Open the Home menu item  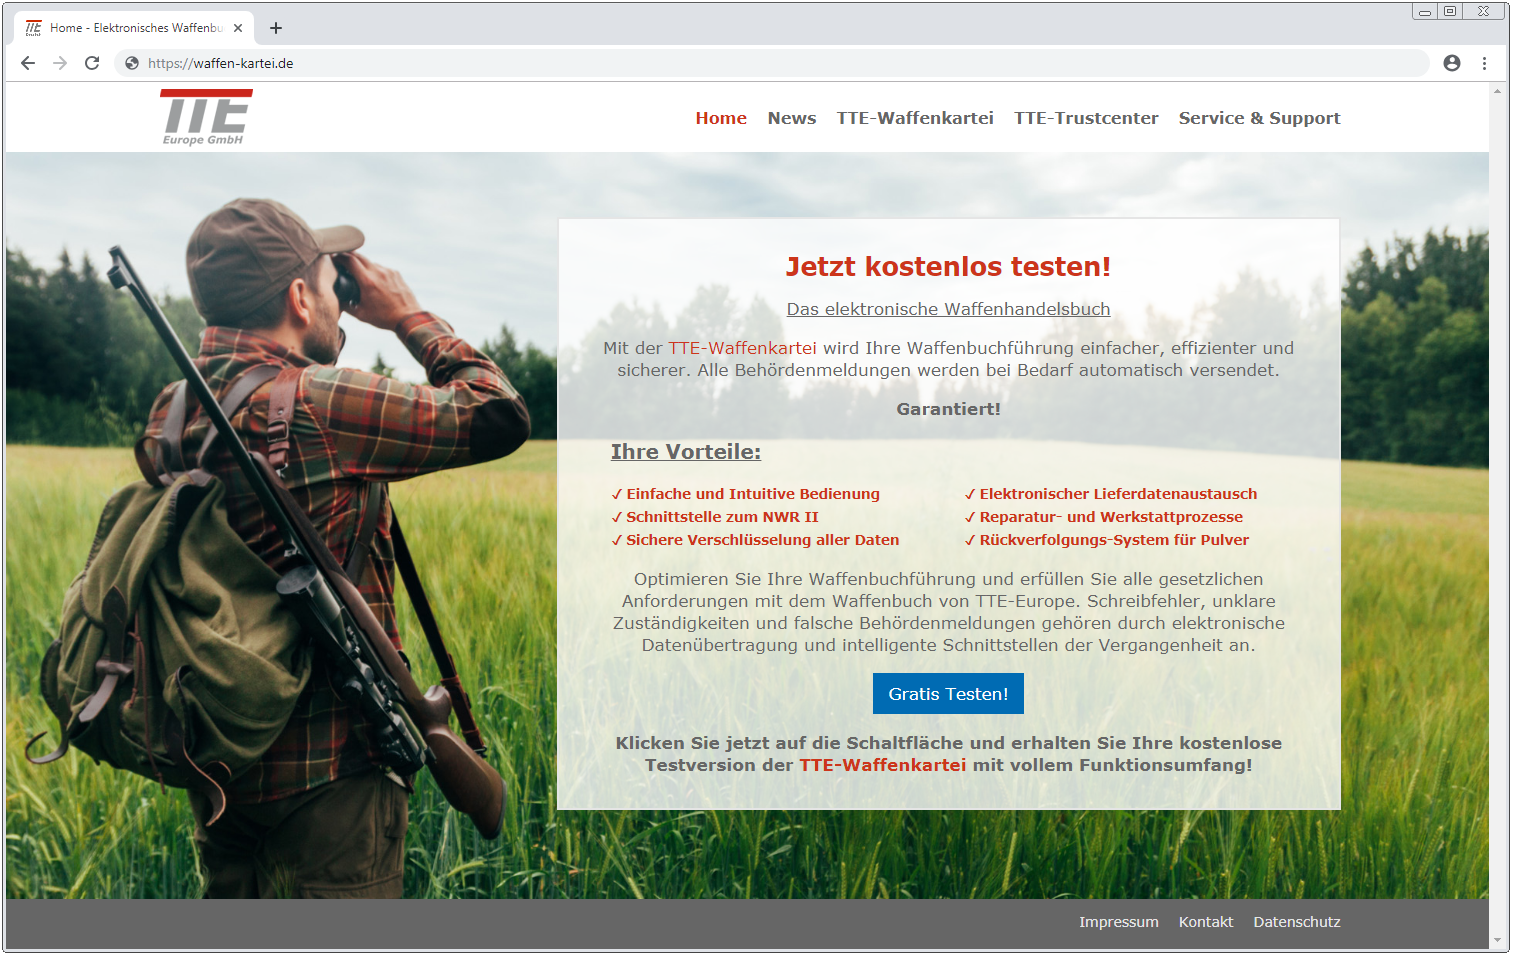pyautogui.click(x=721, y=118)
